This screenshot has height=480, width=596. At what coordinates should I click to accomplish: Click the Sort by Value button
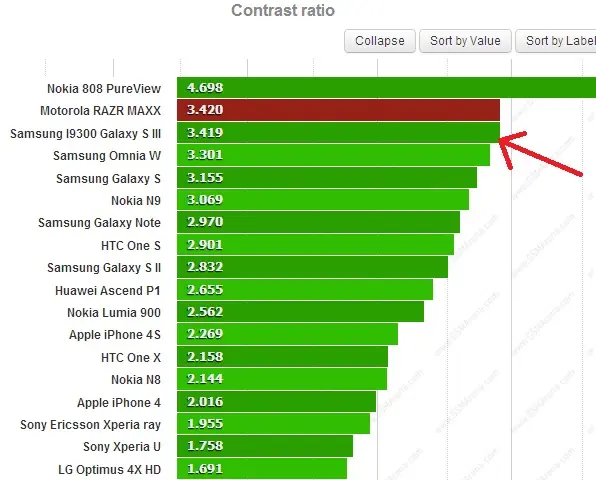point(465,41)
